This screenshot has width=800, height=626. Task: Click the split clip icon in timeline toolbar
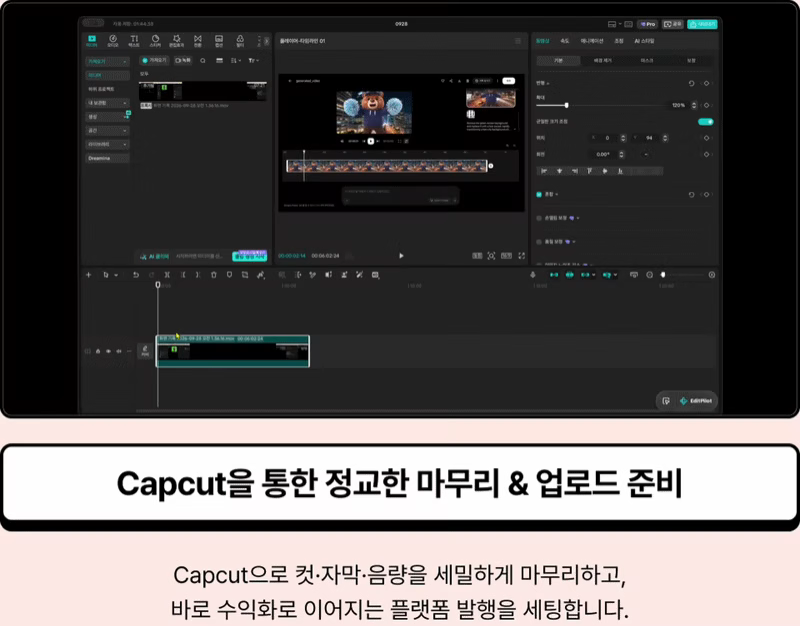pyautogui.click(x=167, y=275)
